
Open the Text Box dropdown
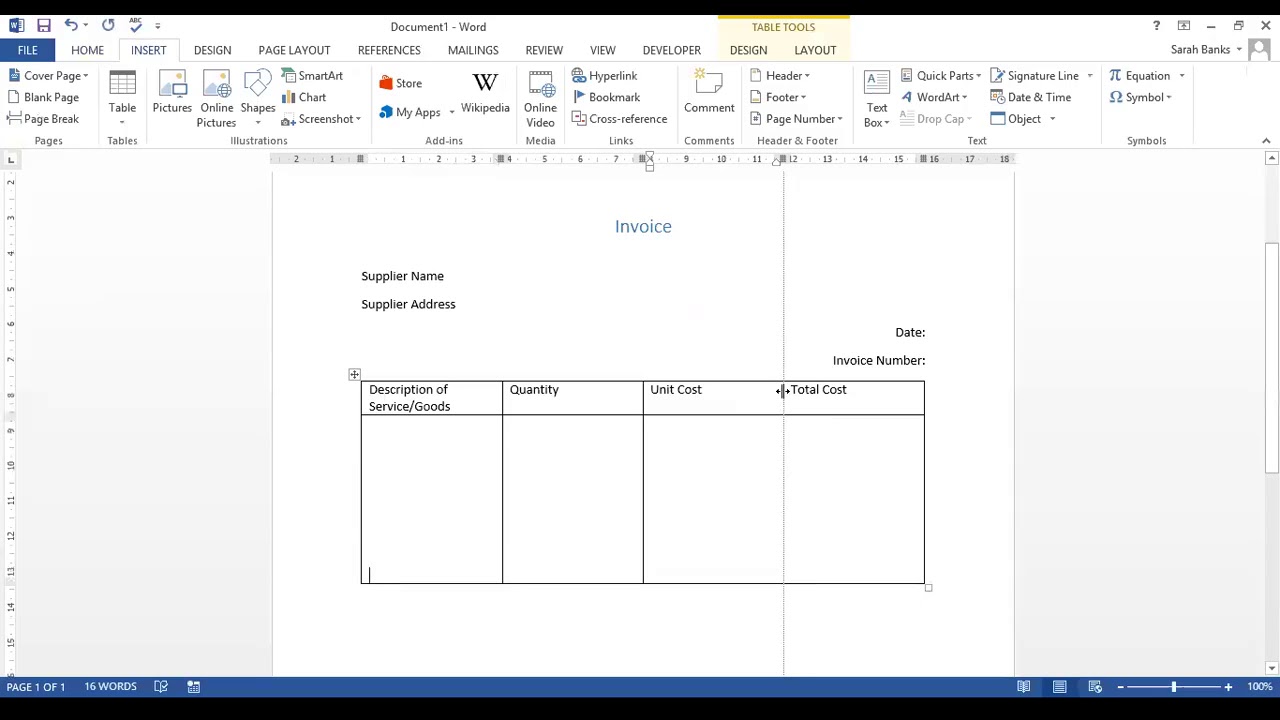pos(877,99)
